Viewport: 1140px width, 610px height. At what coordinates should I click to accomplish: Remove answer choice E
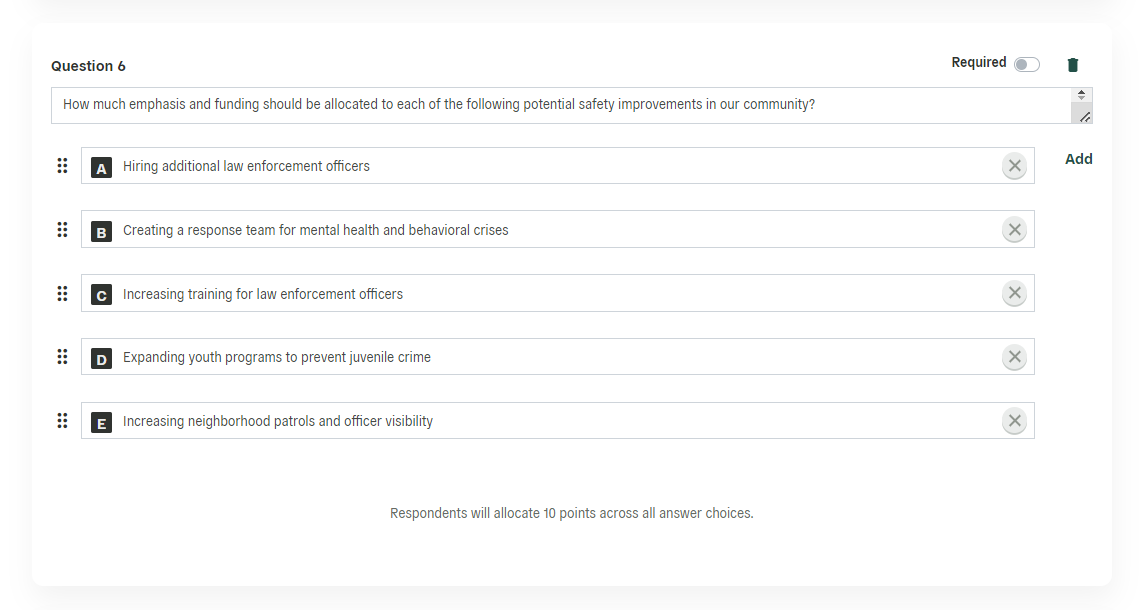click(x=1014, y=420)
